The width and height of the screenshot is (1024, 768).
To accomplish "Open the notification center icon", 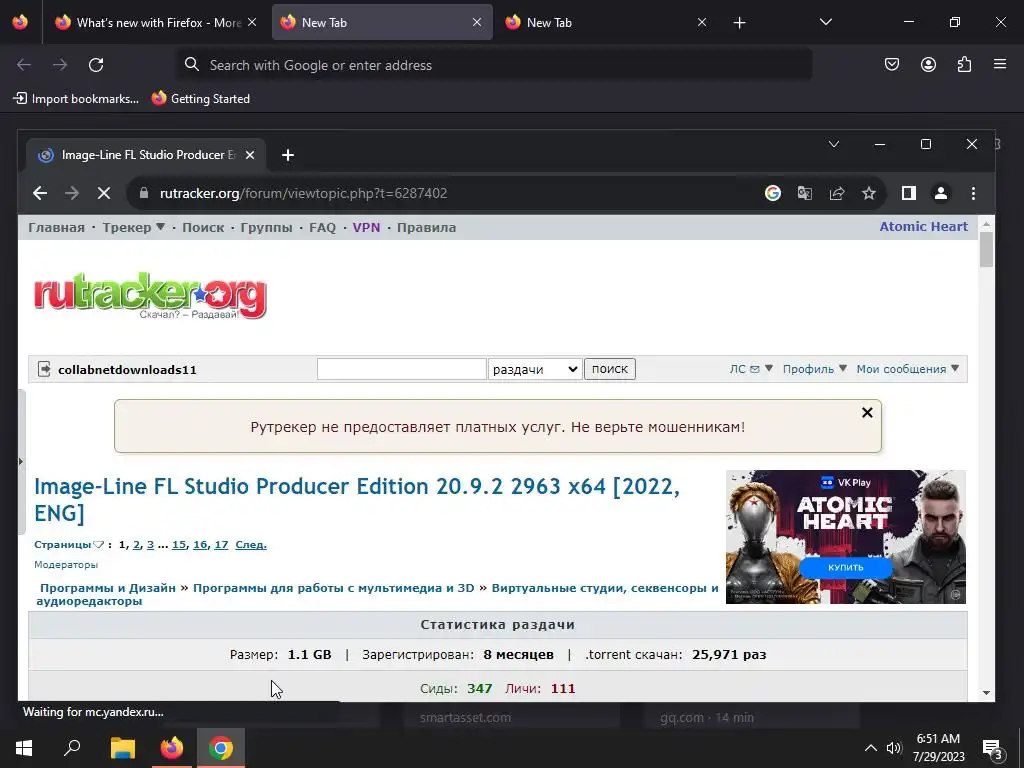I will [993, 749].
